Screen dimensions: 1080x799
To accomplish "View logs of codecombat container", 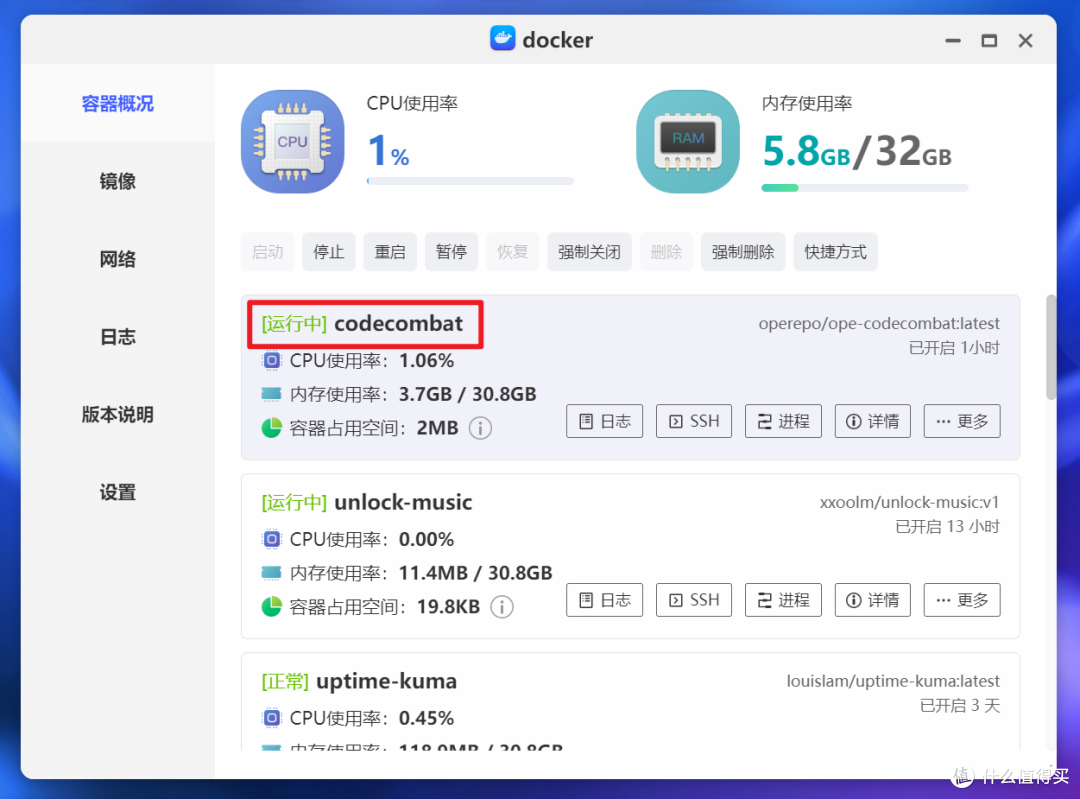I will (x=605, y=421).
